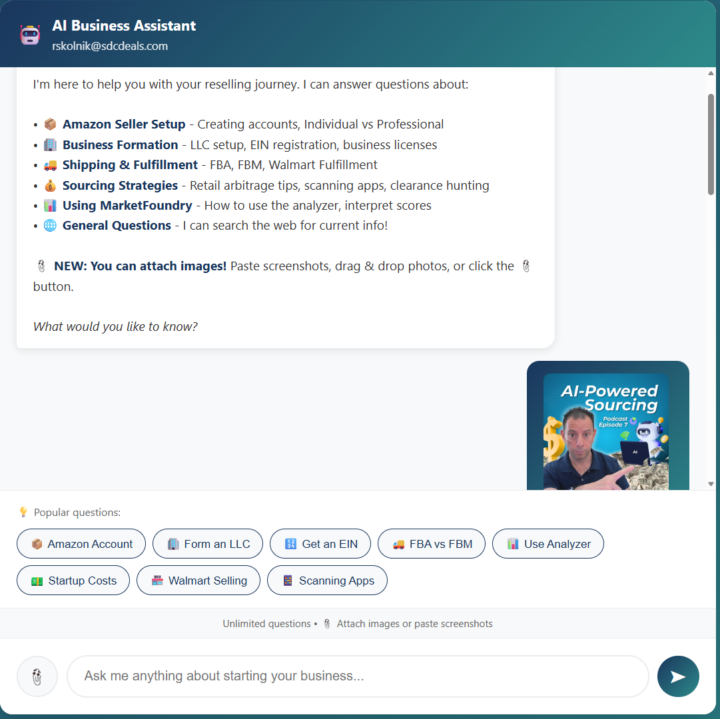Choose the Walmart Selling question chip
The image size is (720, 719).
pos(198,580)
